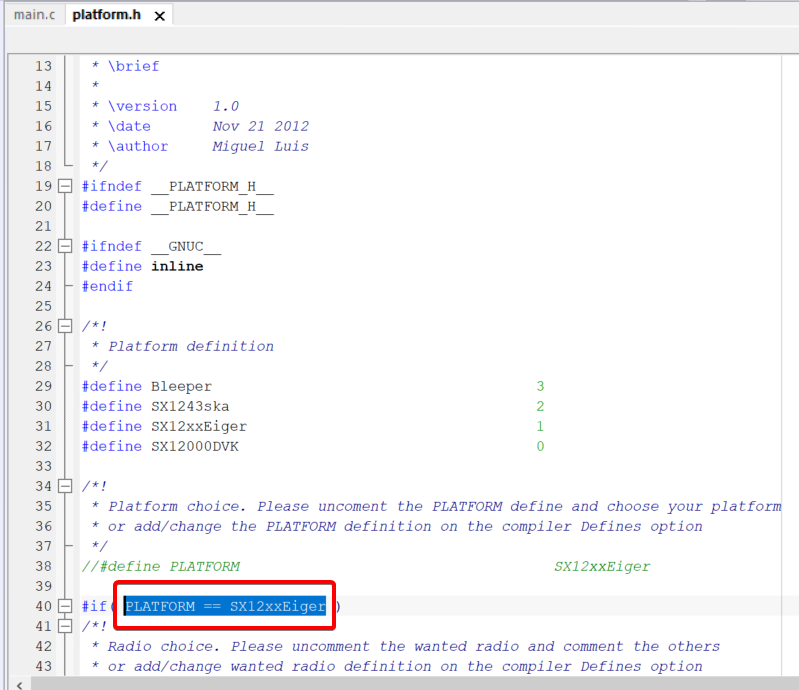Viewport: 799px width, 690px height.
Task: Collapse the #if PLATFORM block on line 40
Action: click(x=66, y=606)
